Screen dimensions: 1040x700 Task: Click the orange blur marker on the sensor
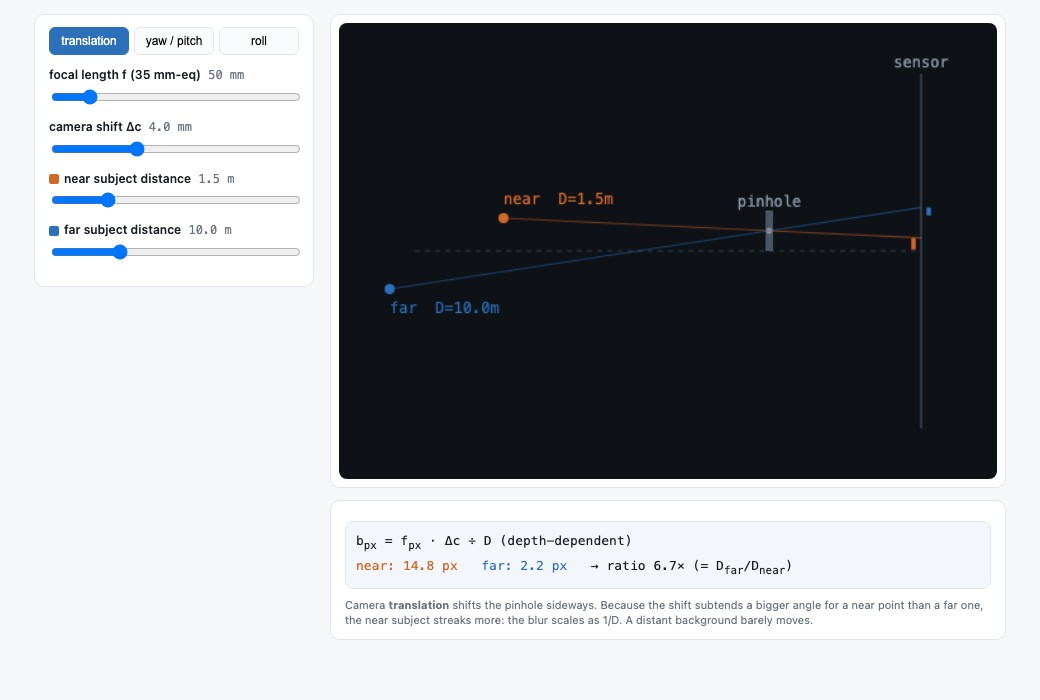pyautogui.click(x=913, y=244)
